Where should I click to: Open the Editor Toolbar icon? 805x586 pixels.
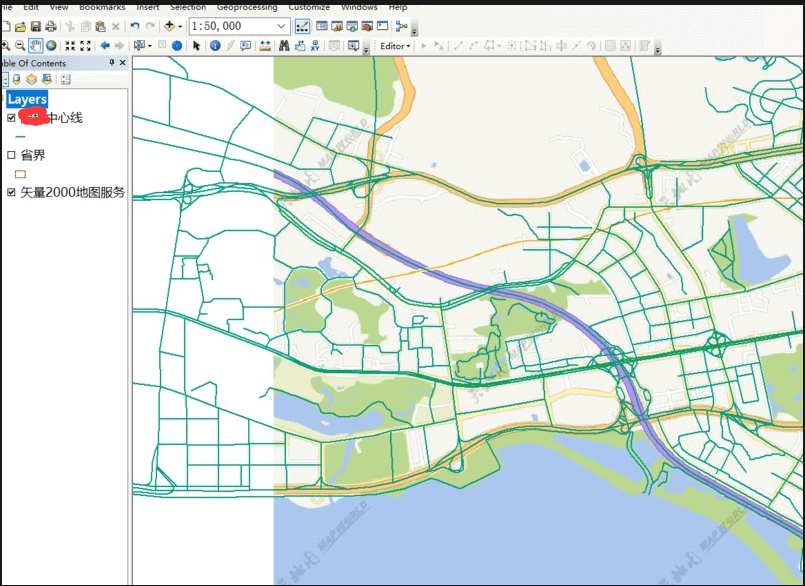tap(302, 26)
